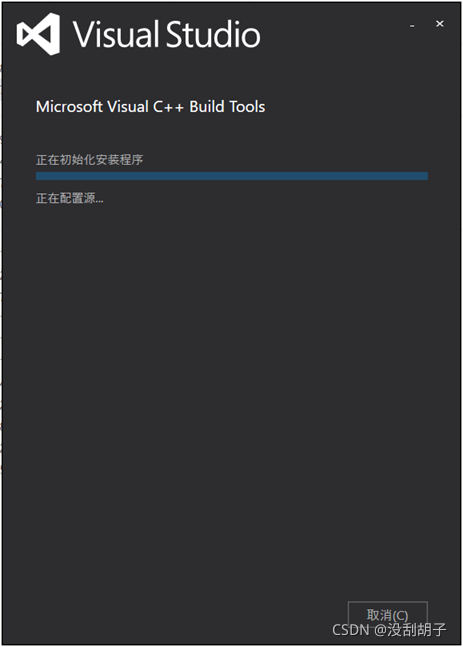Minimize the installer using the dash icon
This screenshot has width=463, height=647.
412,26
